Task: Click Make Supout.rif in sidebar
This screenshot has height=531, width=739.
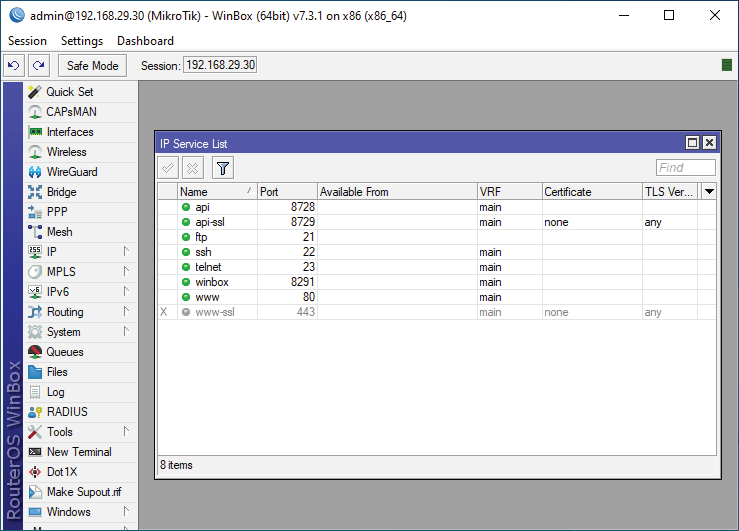Action: point(81,492)
